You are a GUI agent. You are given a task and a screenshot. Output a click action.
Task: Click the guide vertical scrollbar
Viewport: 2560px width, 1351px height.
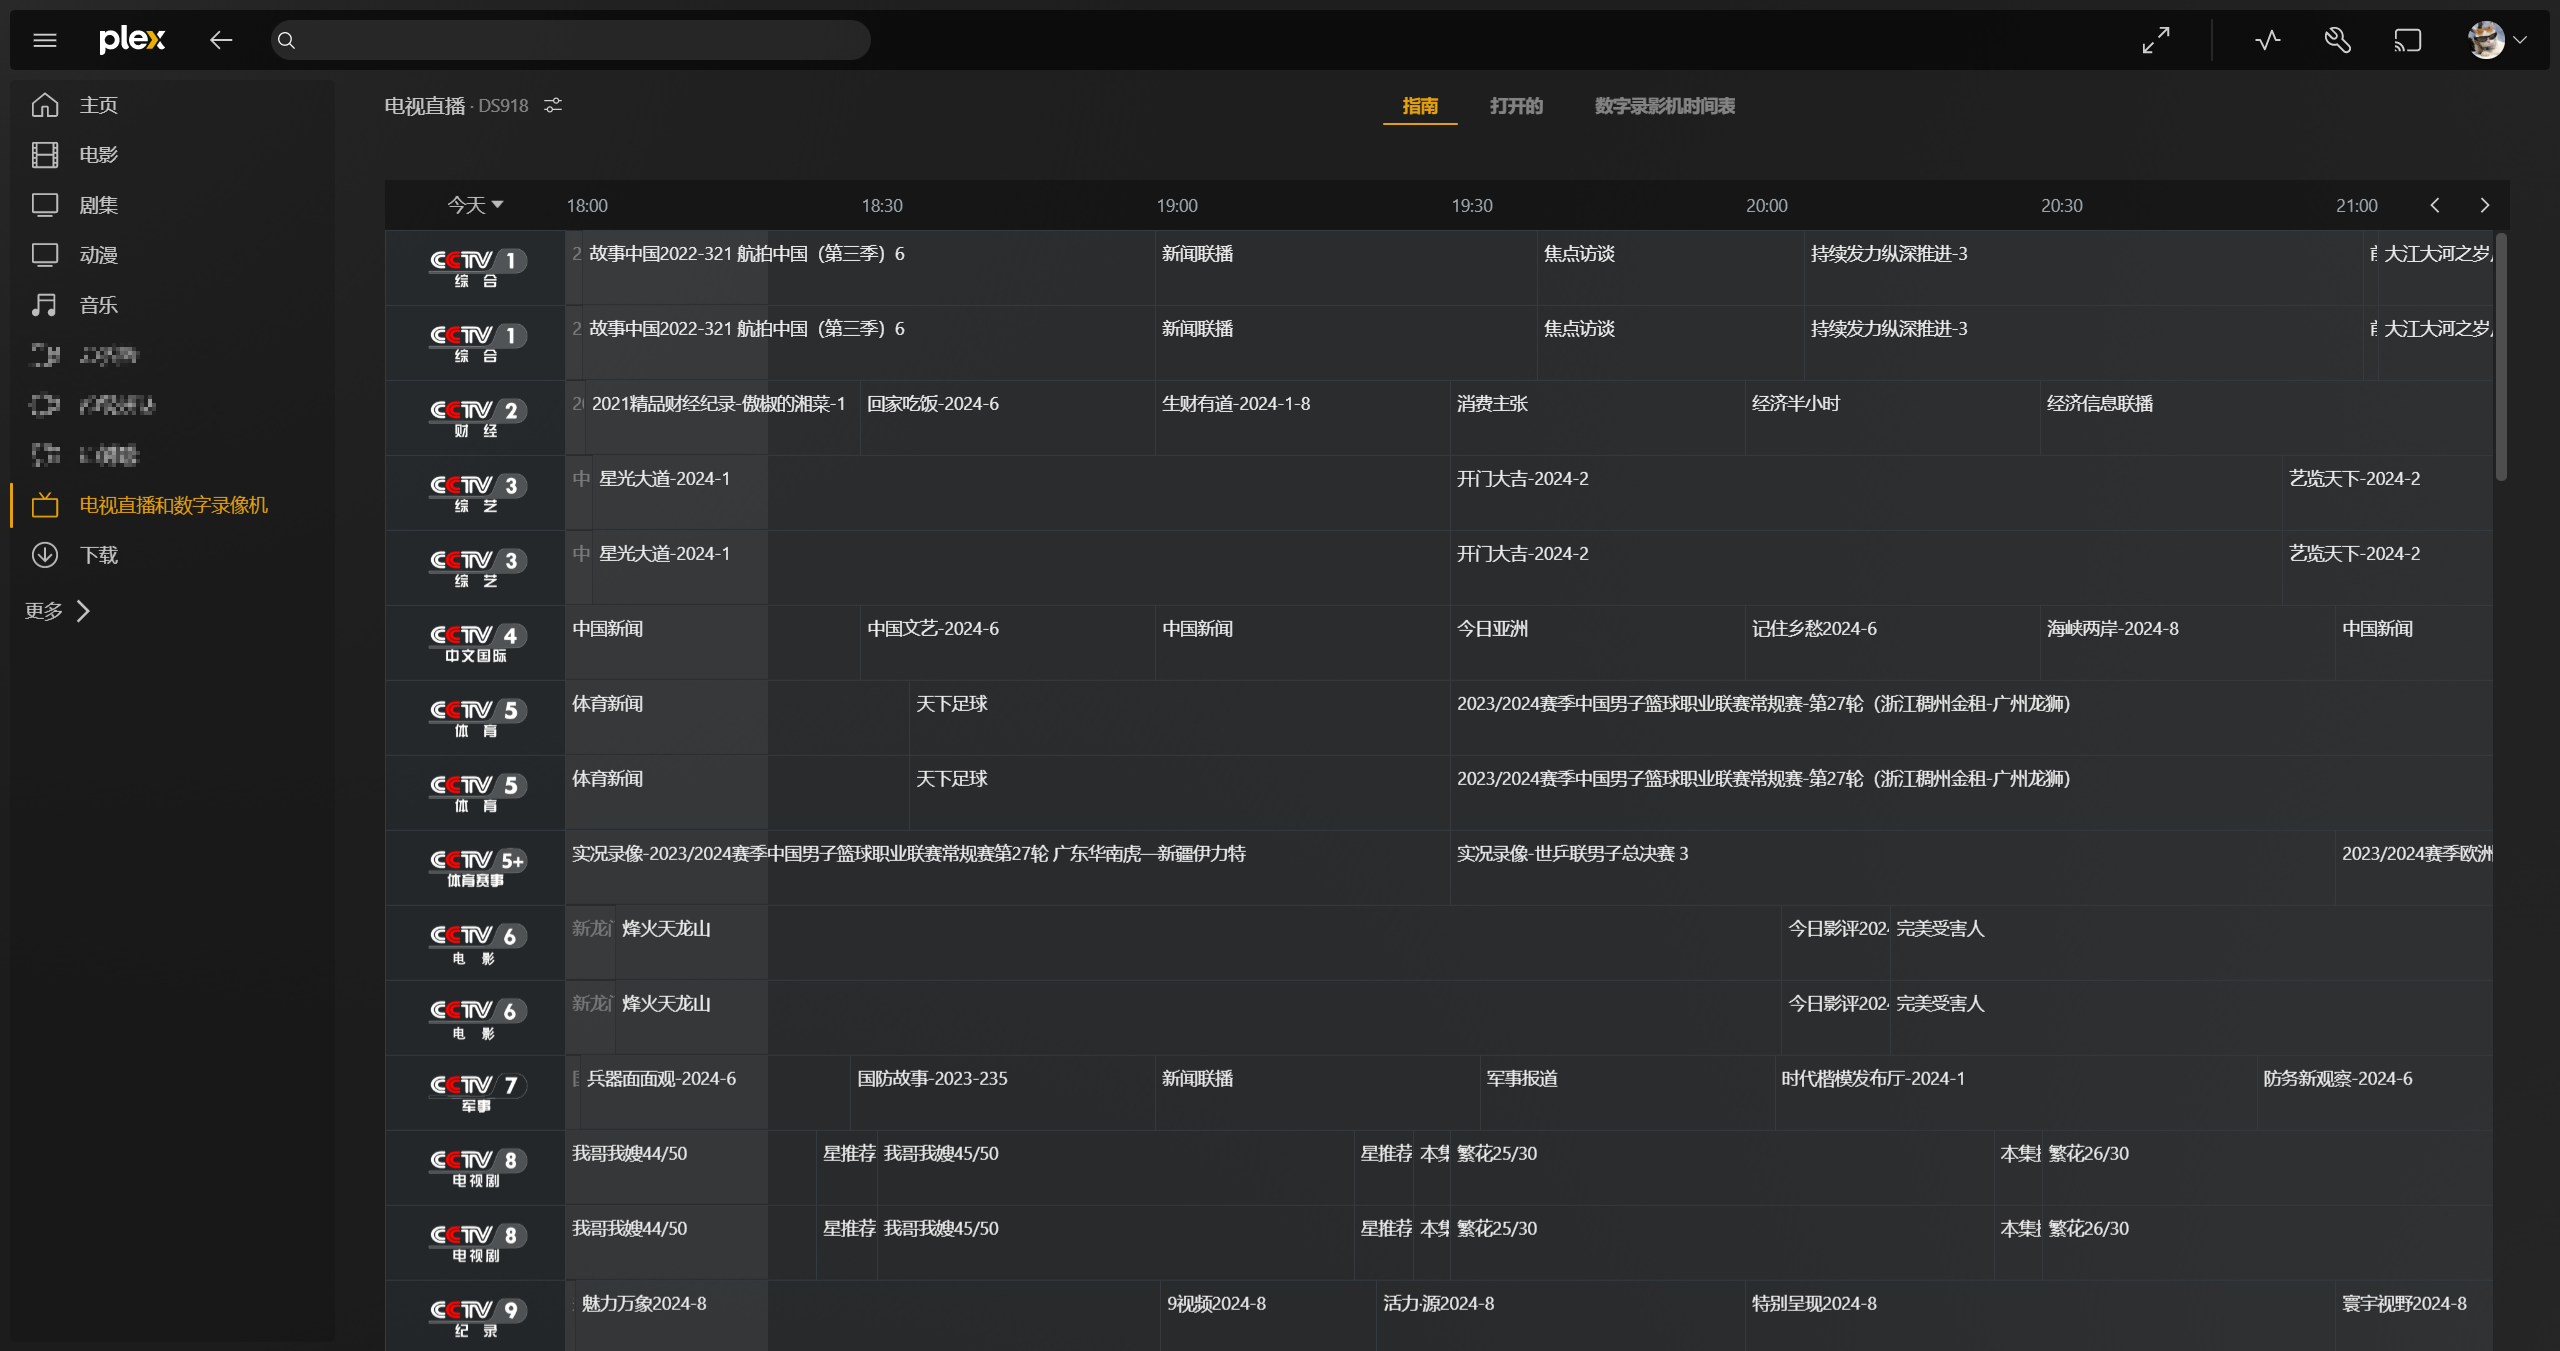point(2501,358)
